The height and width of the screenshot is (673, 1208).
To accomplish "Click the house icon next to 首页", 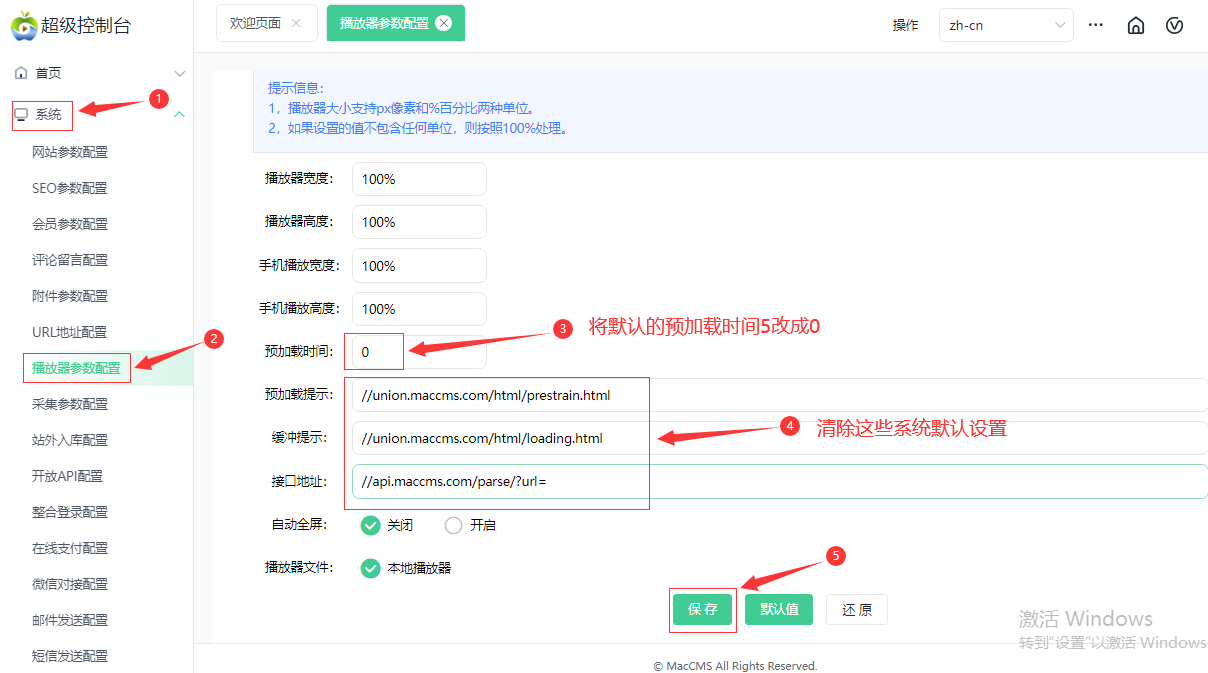I will (x=21, y=73).
